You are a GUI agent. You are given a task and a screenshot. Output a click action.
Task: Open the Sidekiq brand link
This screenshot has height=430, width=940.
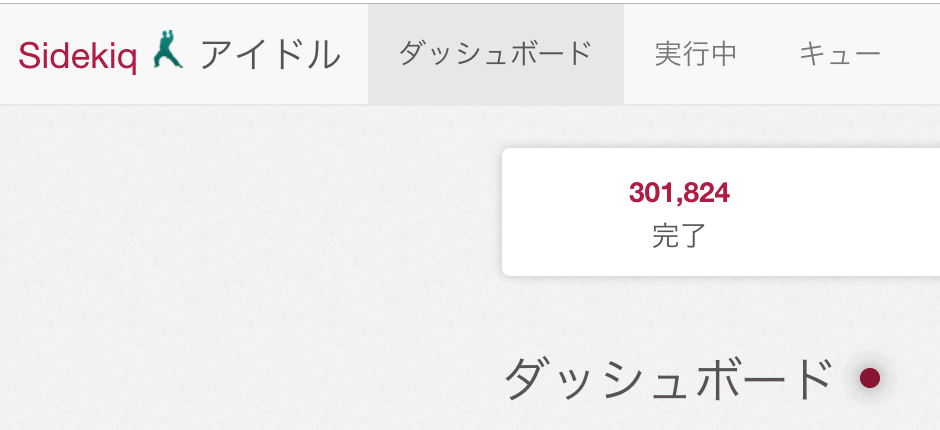tap(77, 55)
